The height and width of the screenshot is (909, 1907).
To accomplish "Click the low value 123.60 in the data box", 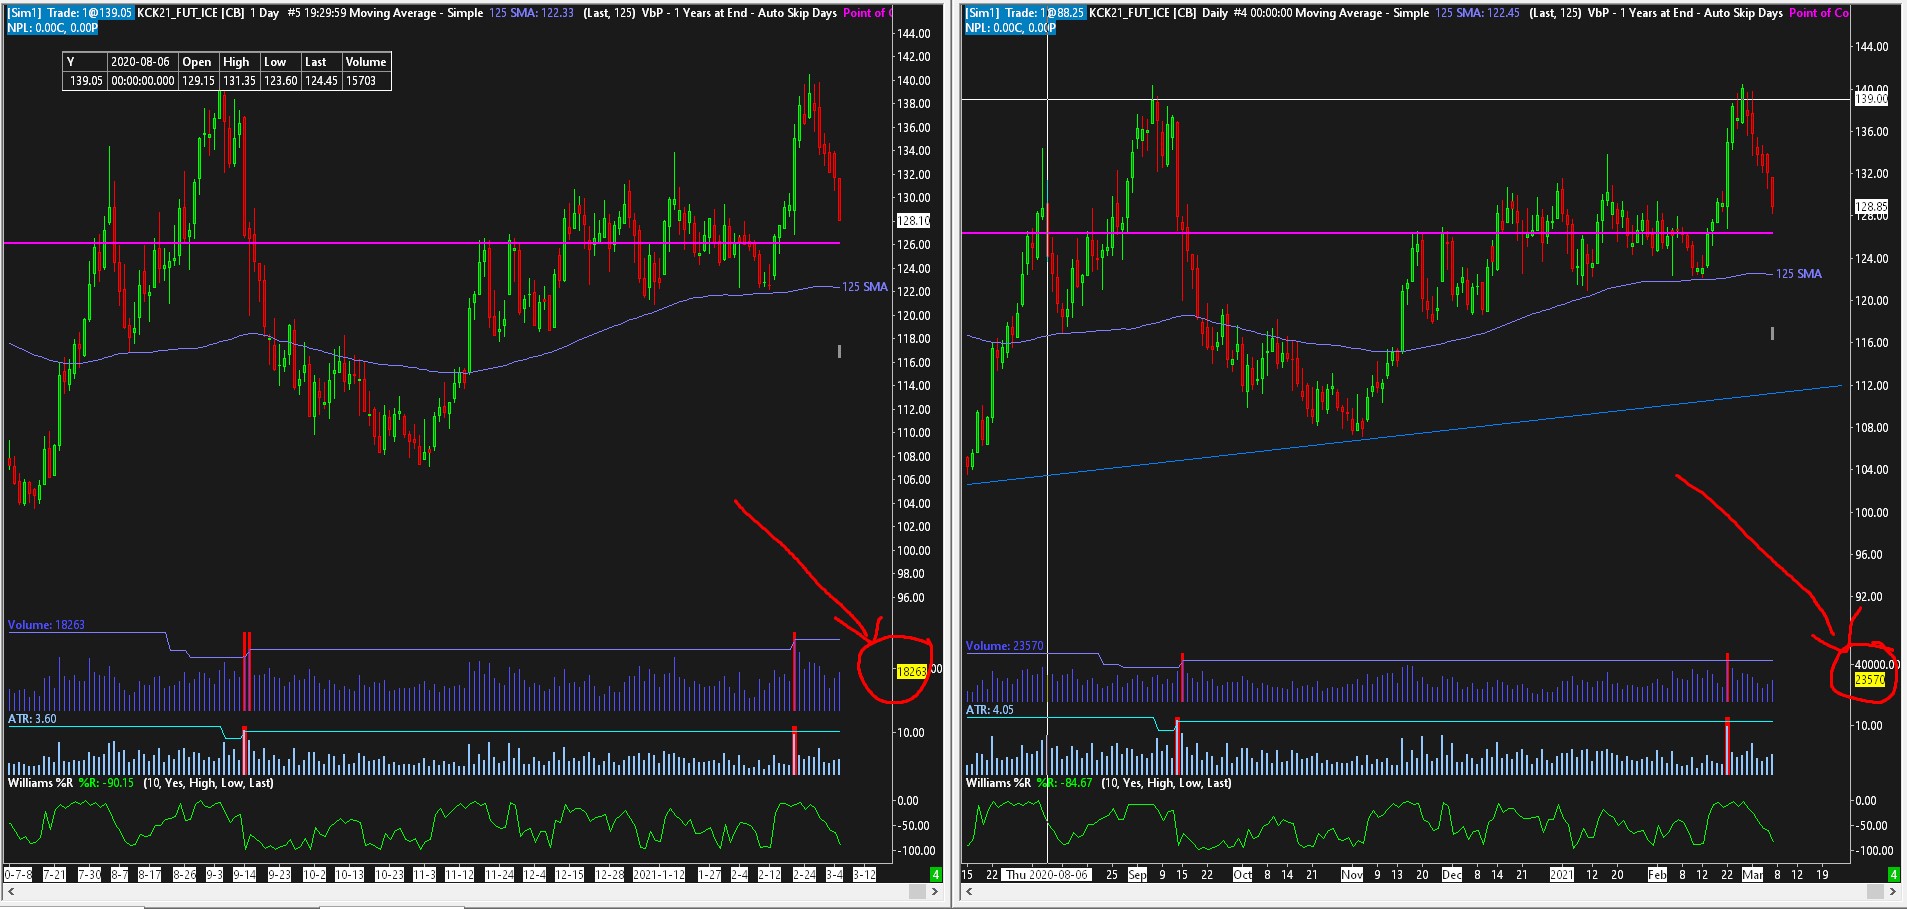I will tap(280, 81).
